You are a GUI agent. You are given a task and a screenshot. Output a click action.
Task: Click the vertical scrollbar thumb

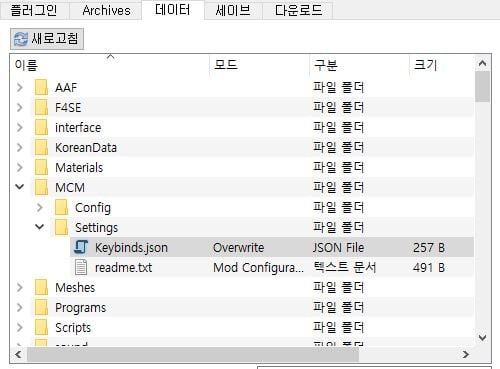coord(482,87)
